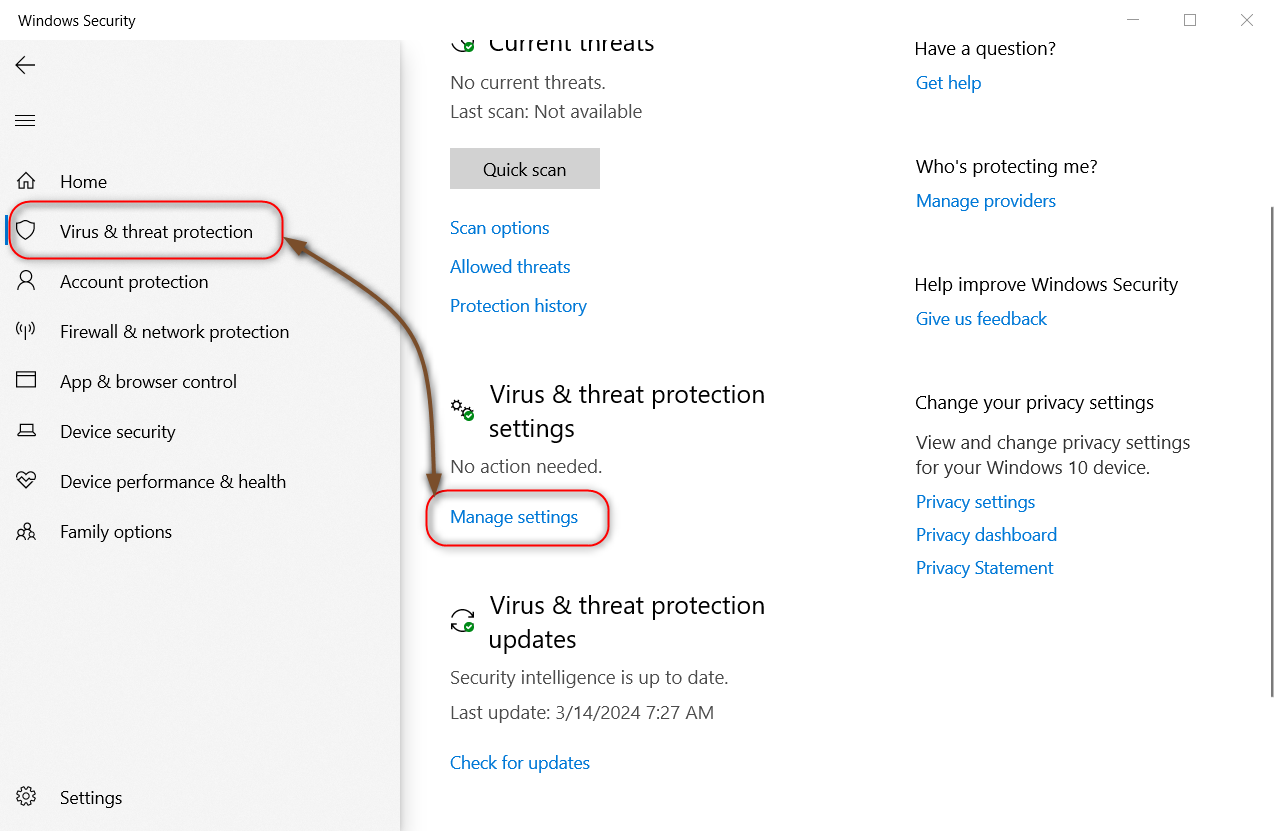Open Manage settings link
1276x831 pixels.
point(514,517)
